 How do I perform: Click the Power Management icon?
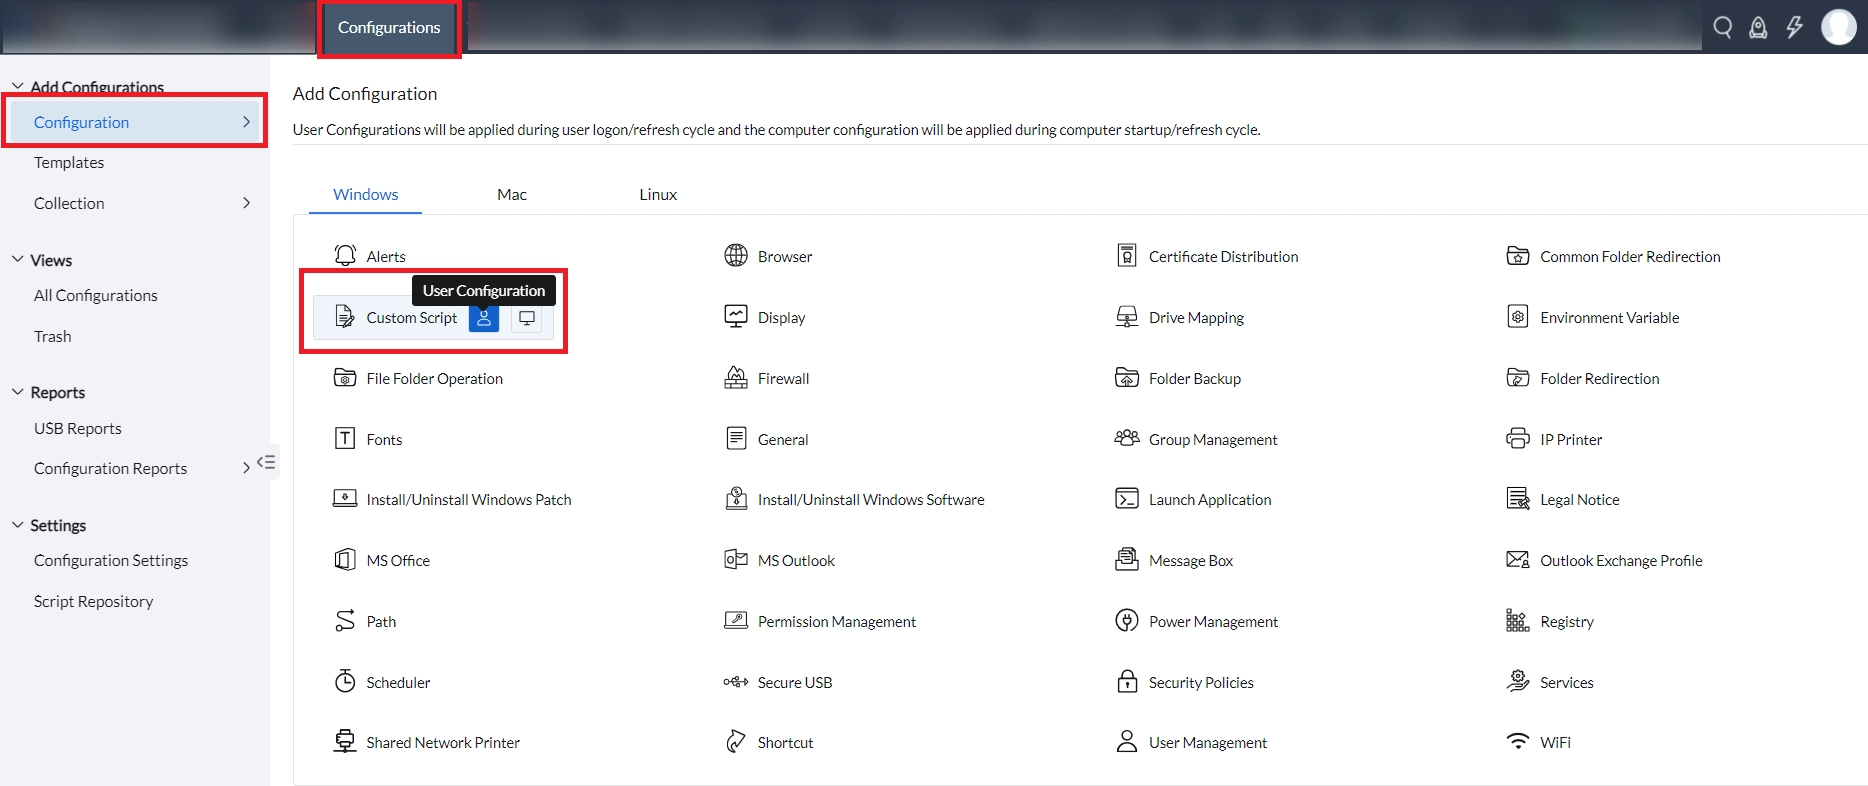tap(1127, 621)
